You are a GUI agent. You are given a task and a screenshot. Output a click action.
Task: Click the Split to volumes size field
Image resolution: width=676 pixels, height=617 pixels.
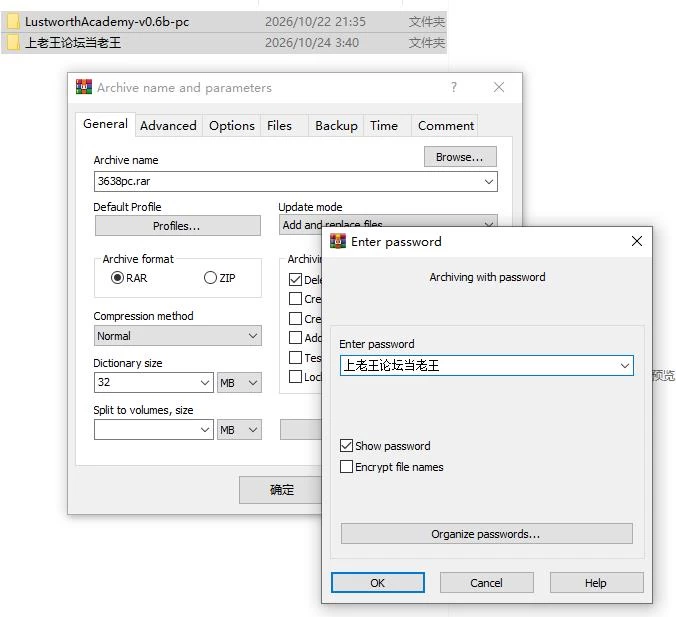pyautogui.click(x=153, y=429)
